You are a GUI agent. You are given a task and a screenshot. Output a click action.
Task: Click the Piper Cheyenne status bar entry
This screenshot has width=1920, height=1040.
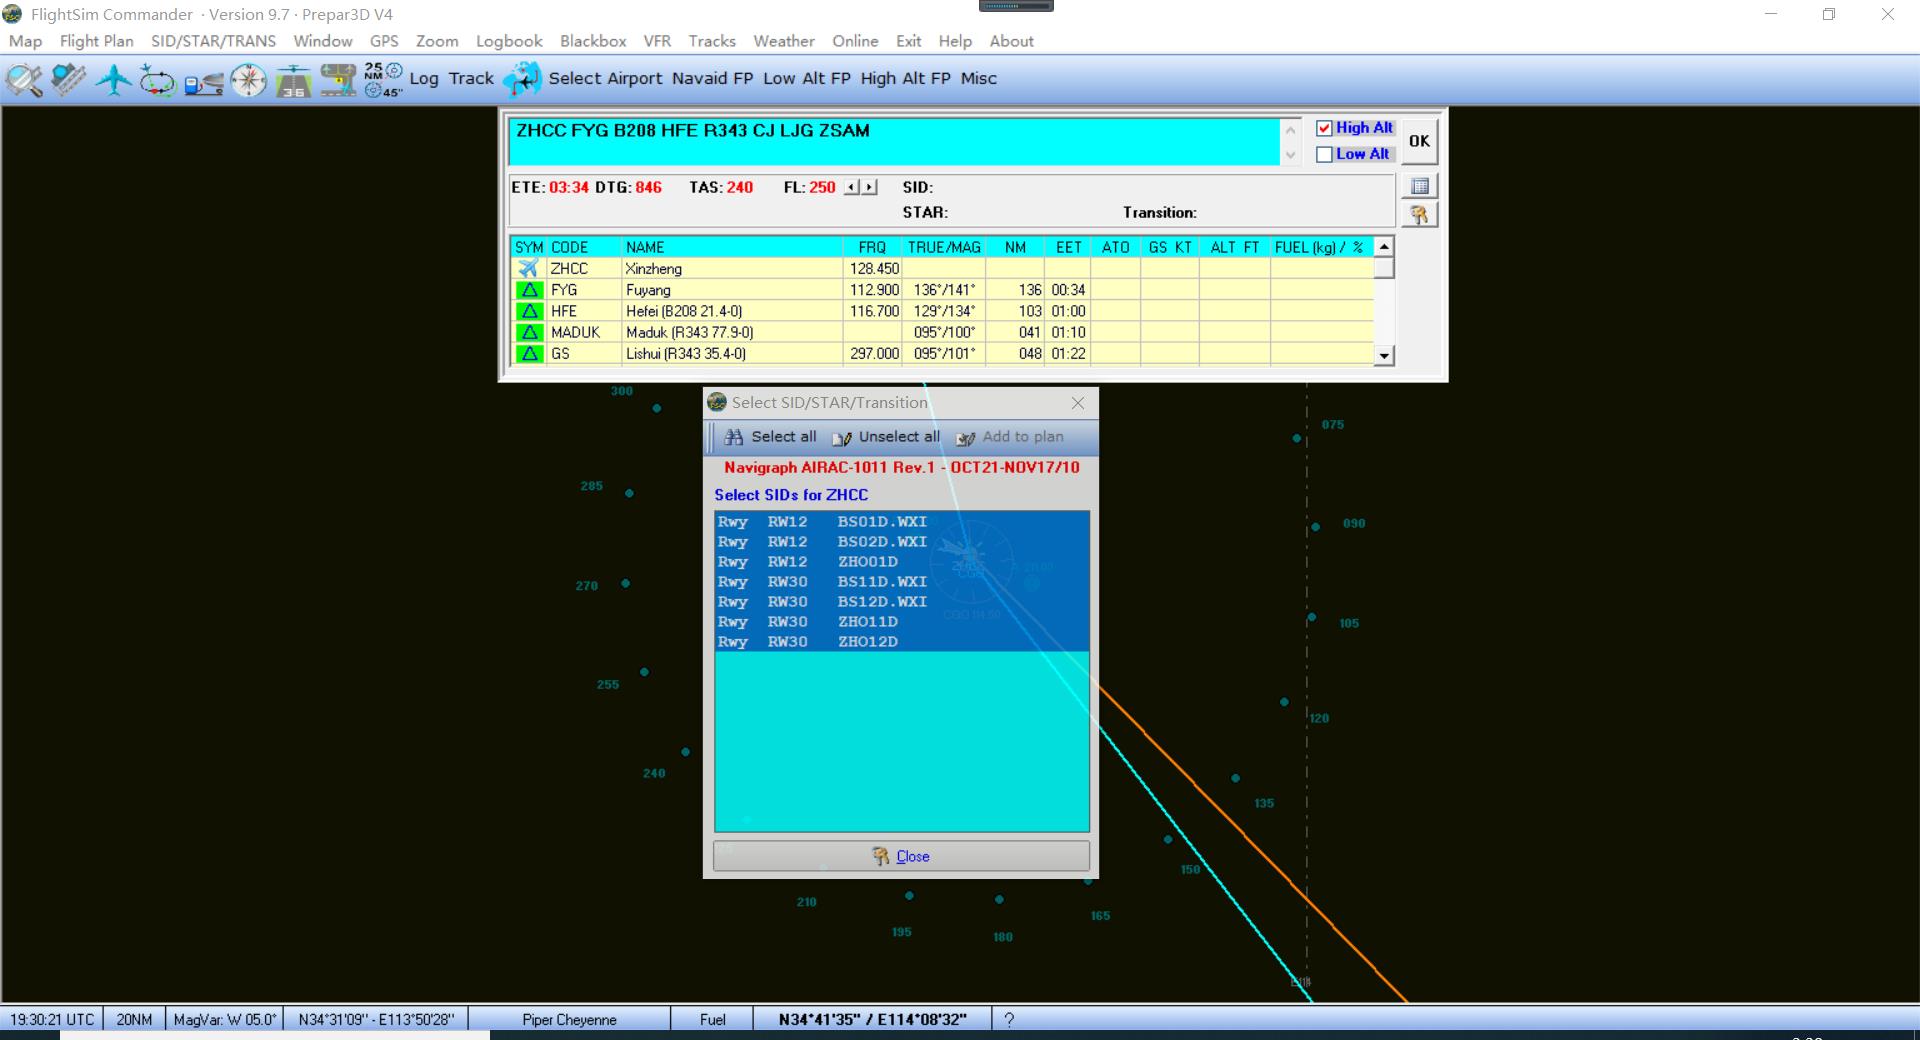tap(569, 1019)
